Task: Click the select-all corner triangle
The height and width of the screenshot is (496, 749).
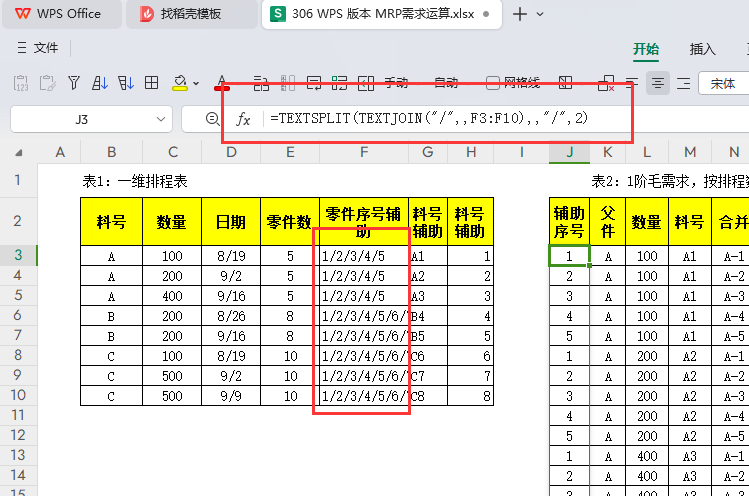Action: (19, 153)
